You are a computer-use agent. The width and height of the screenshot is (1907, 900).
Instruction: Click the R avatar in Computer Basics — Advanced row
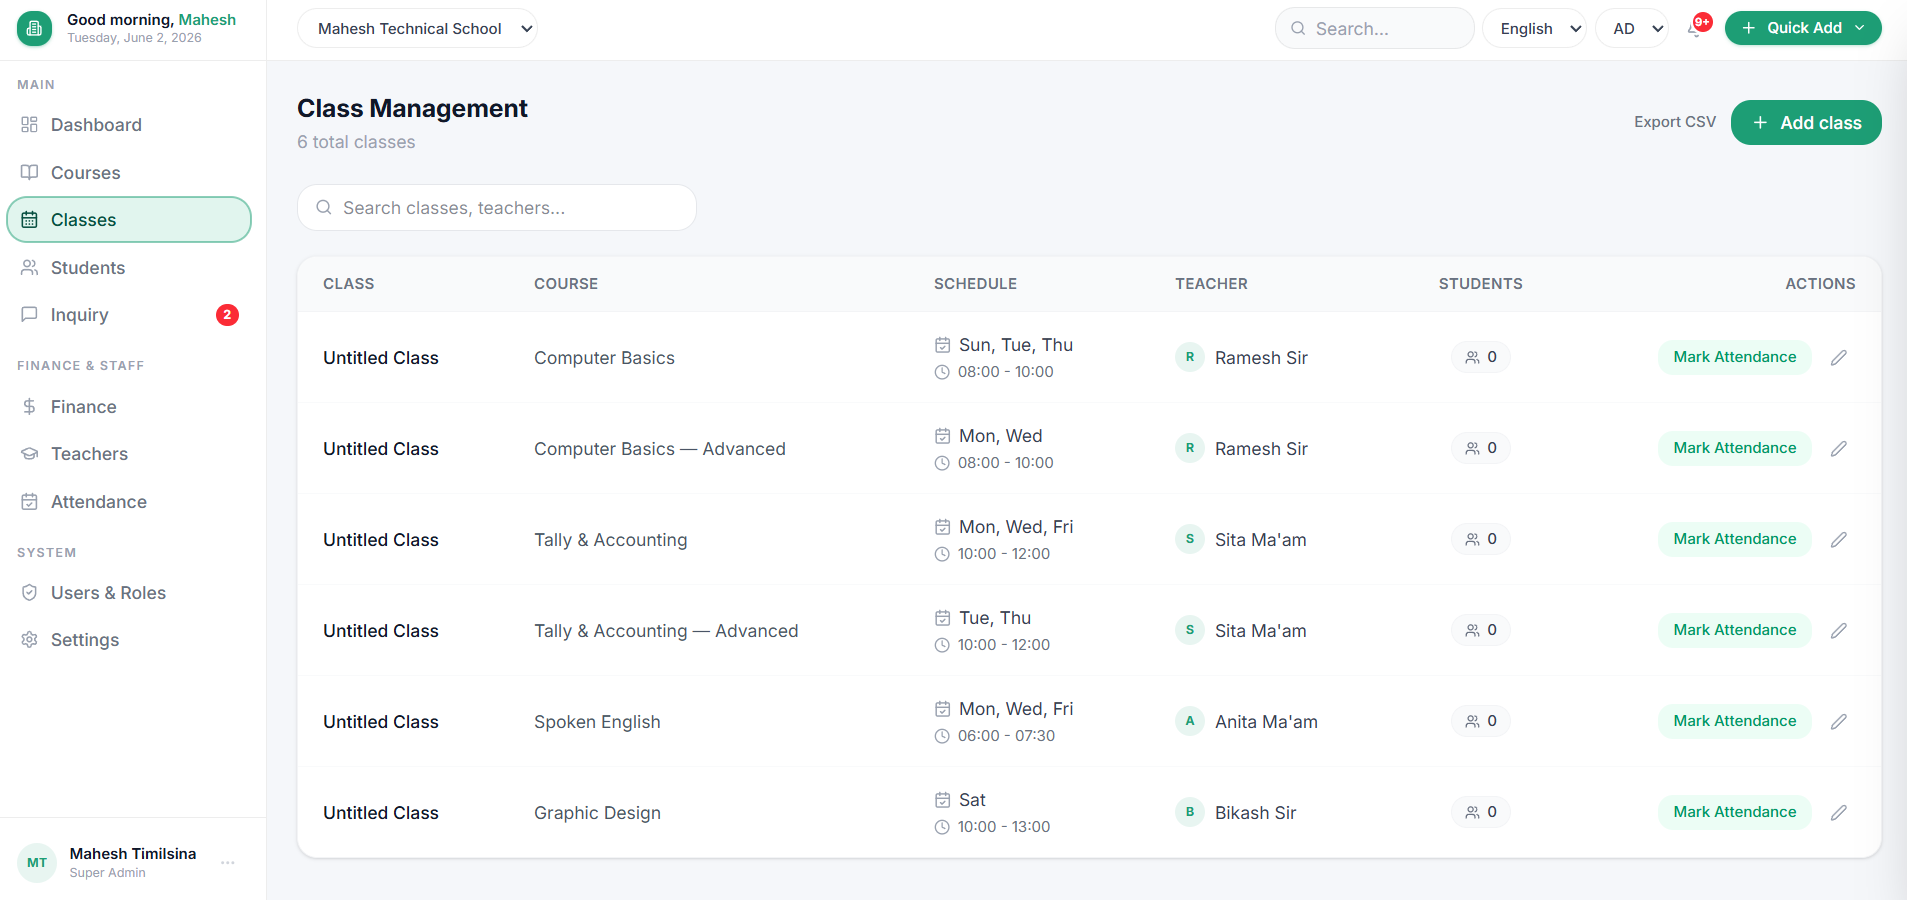click(x=1190, y=448)
